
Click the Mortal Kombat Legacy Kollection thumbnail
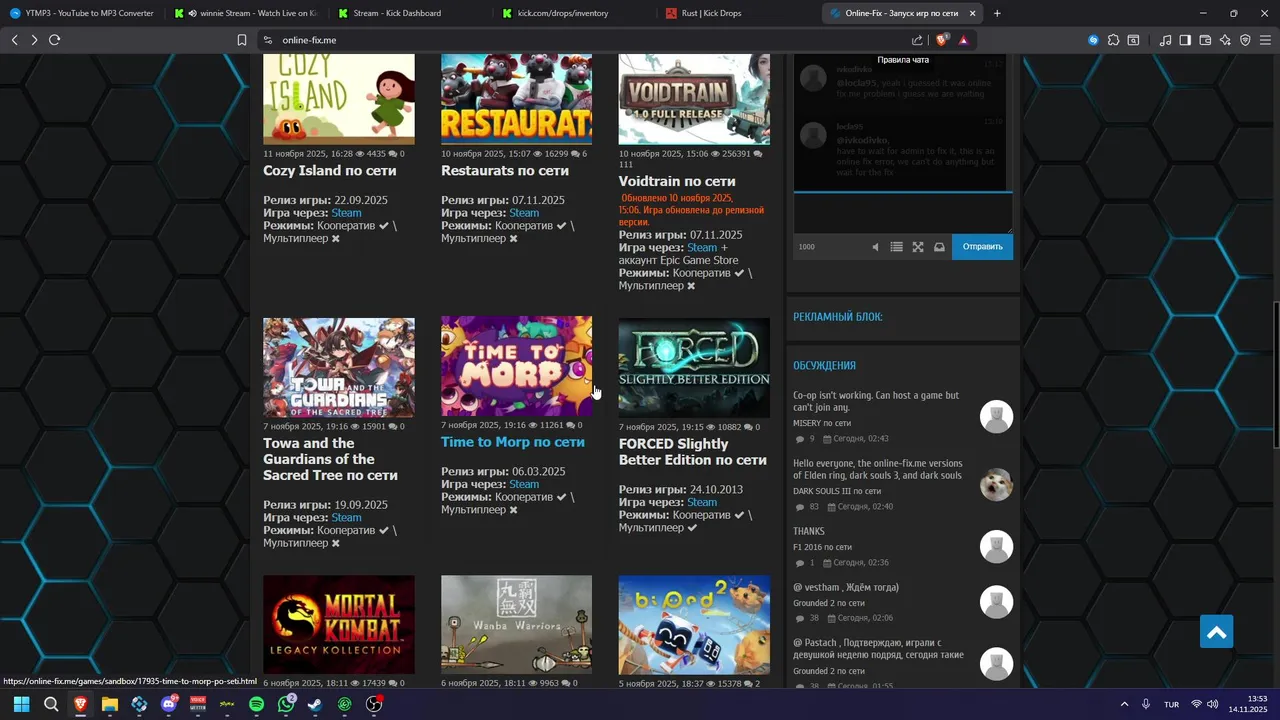(x=338, y=624)
